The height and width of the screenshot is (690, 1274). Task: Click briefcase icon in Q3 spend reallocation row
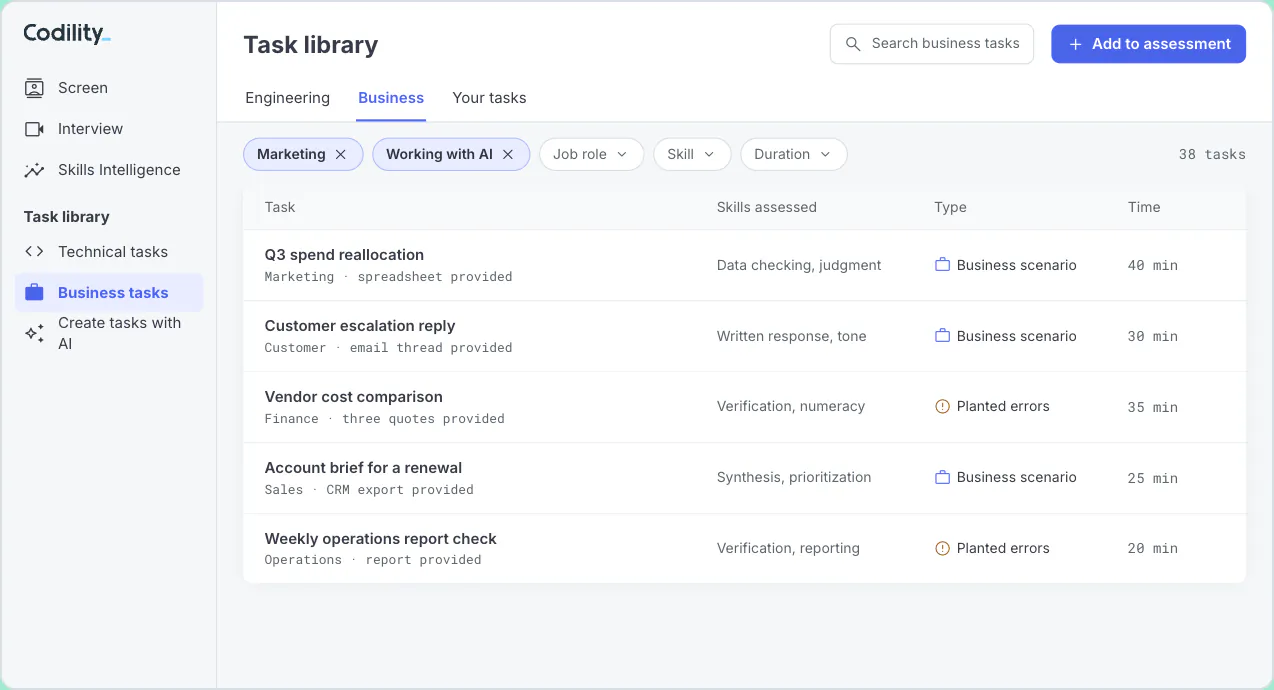(x=942, y=265)
